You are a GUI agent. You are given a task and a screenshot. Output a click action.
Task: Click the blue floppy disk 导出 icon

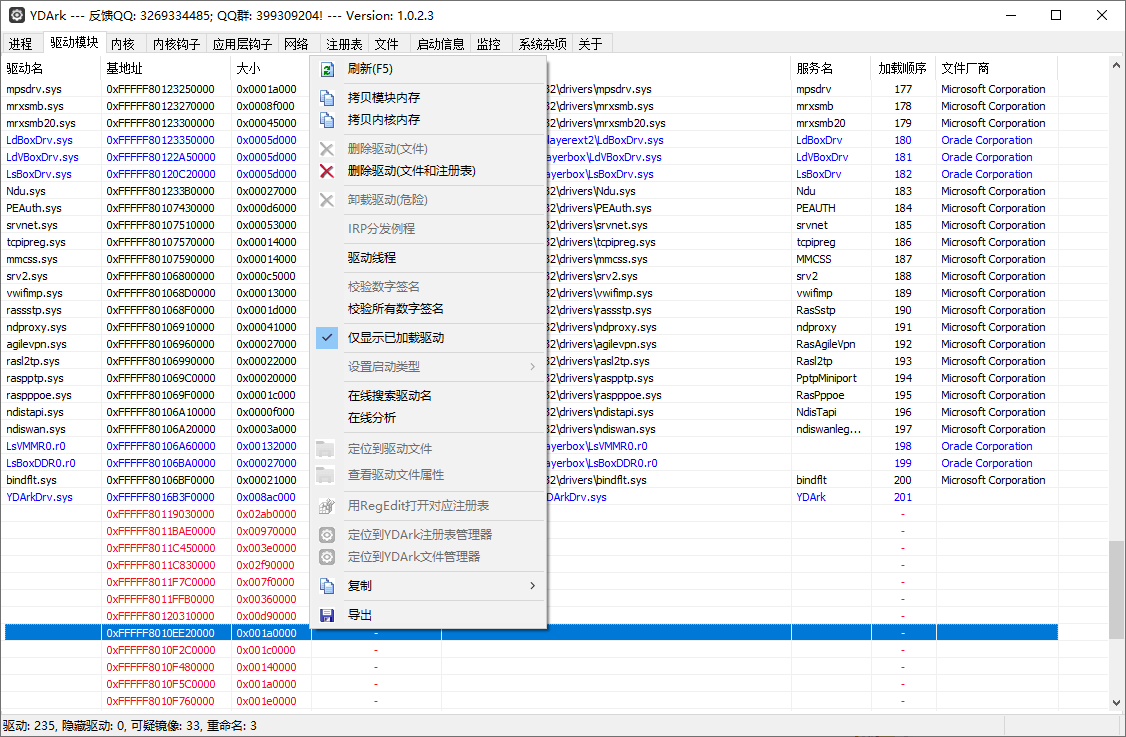pos(326,615)
